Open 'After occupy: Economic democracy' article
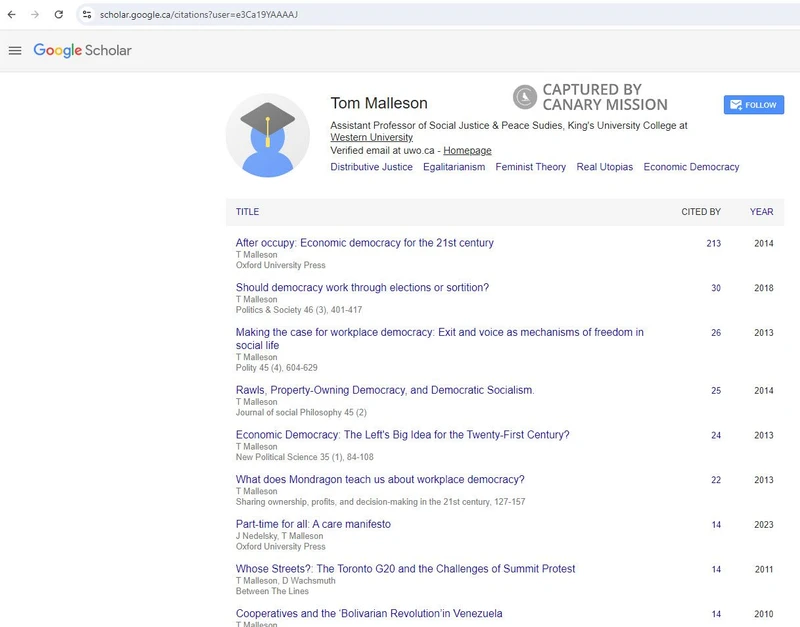Viewport: 800px width, 627px height. [x=364, y=243]
